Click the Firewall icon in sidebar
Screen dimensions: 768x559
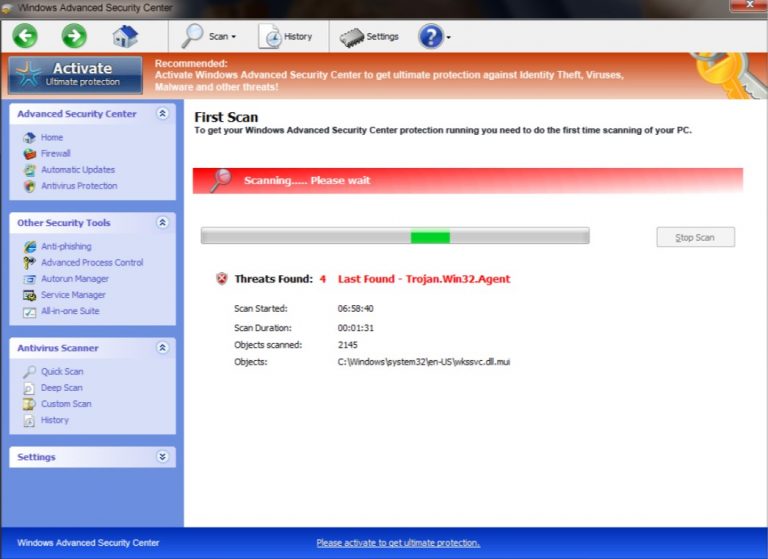[x=29, y=153]
